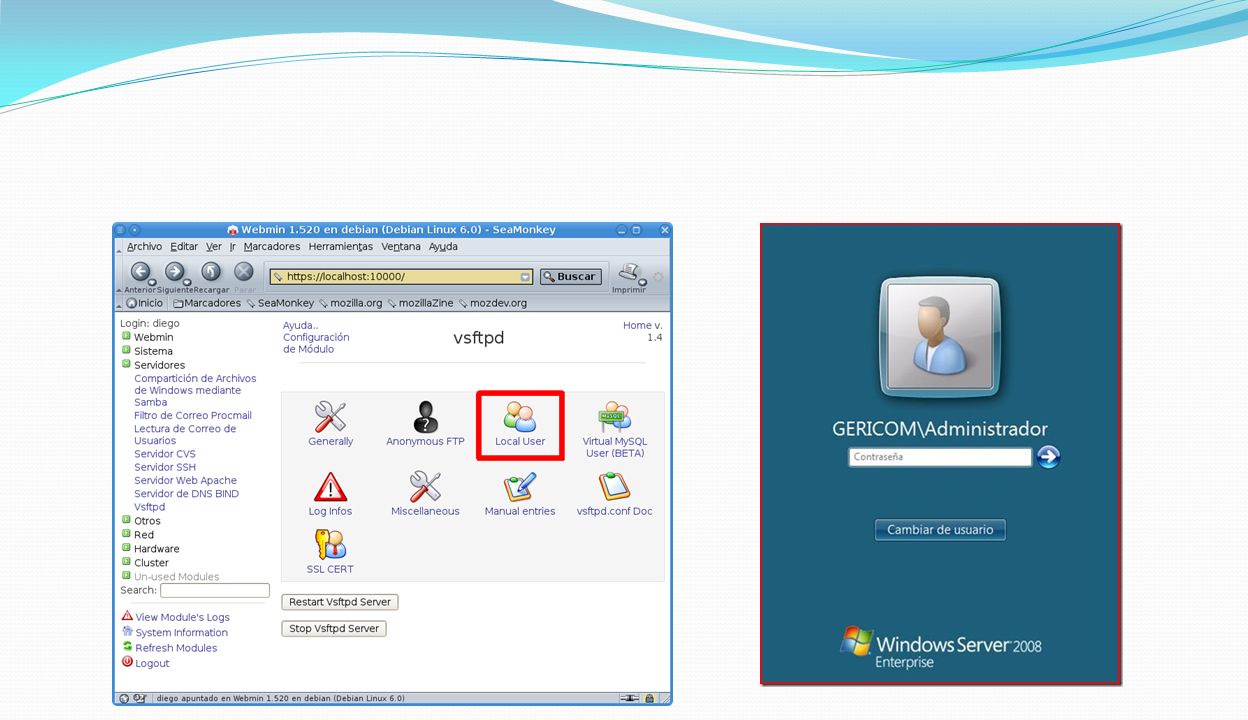The image size is (1248, 720).
Task: Click Restart Vsftpd Server button
Action: click(340, 602)
